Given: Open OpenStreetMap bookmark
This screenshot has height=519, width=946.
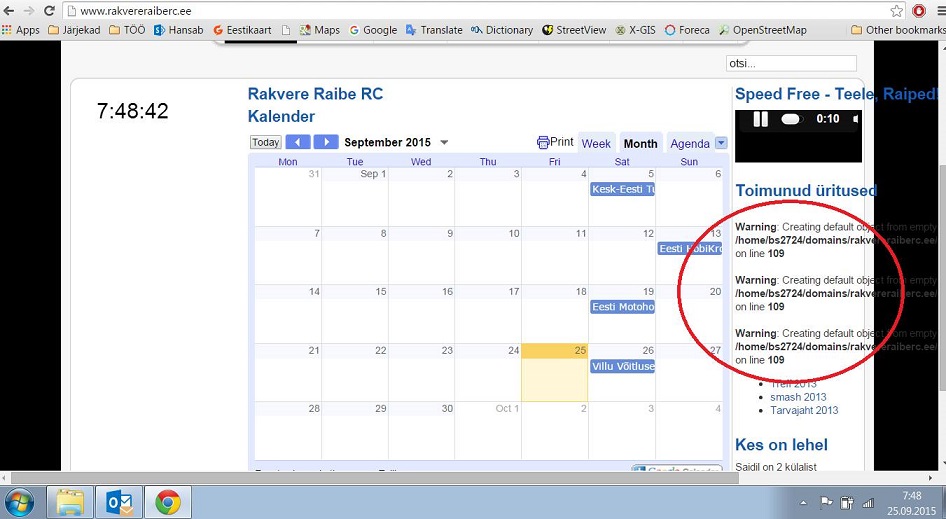Looking at the screenshot, I should [763, 30].
